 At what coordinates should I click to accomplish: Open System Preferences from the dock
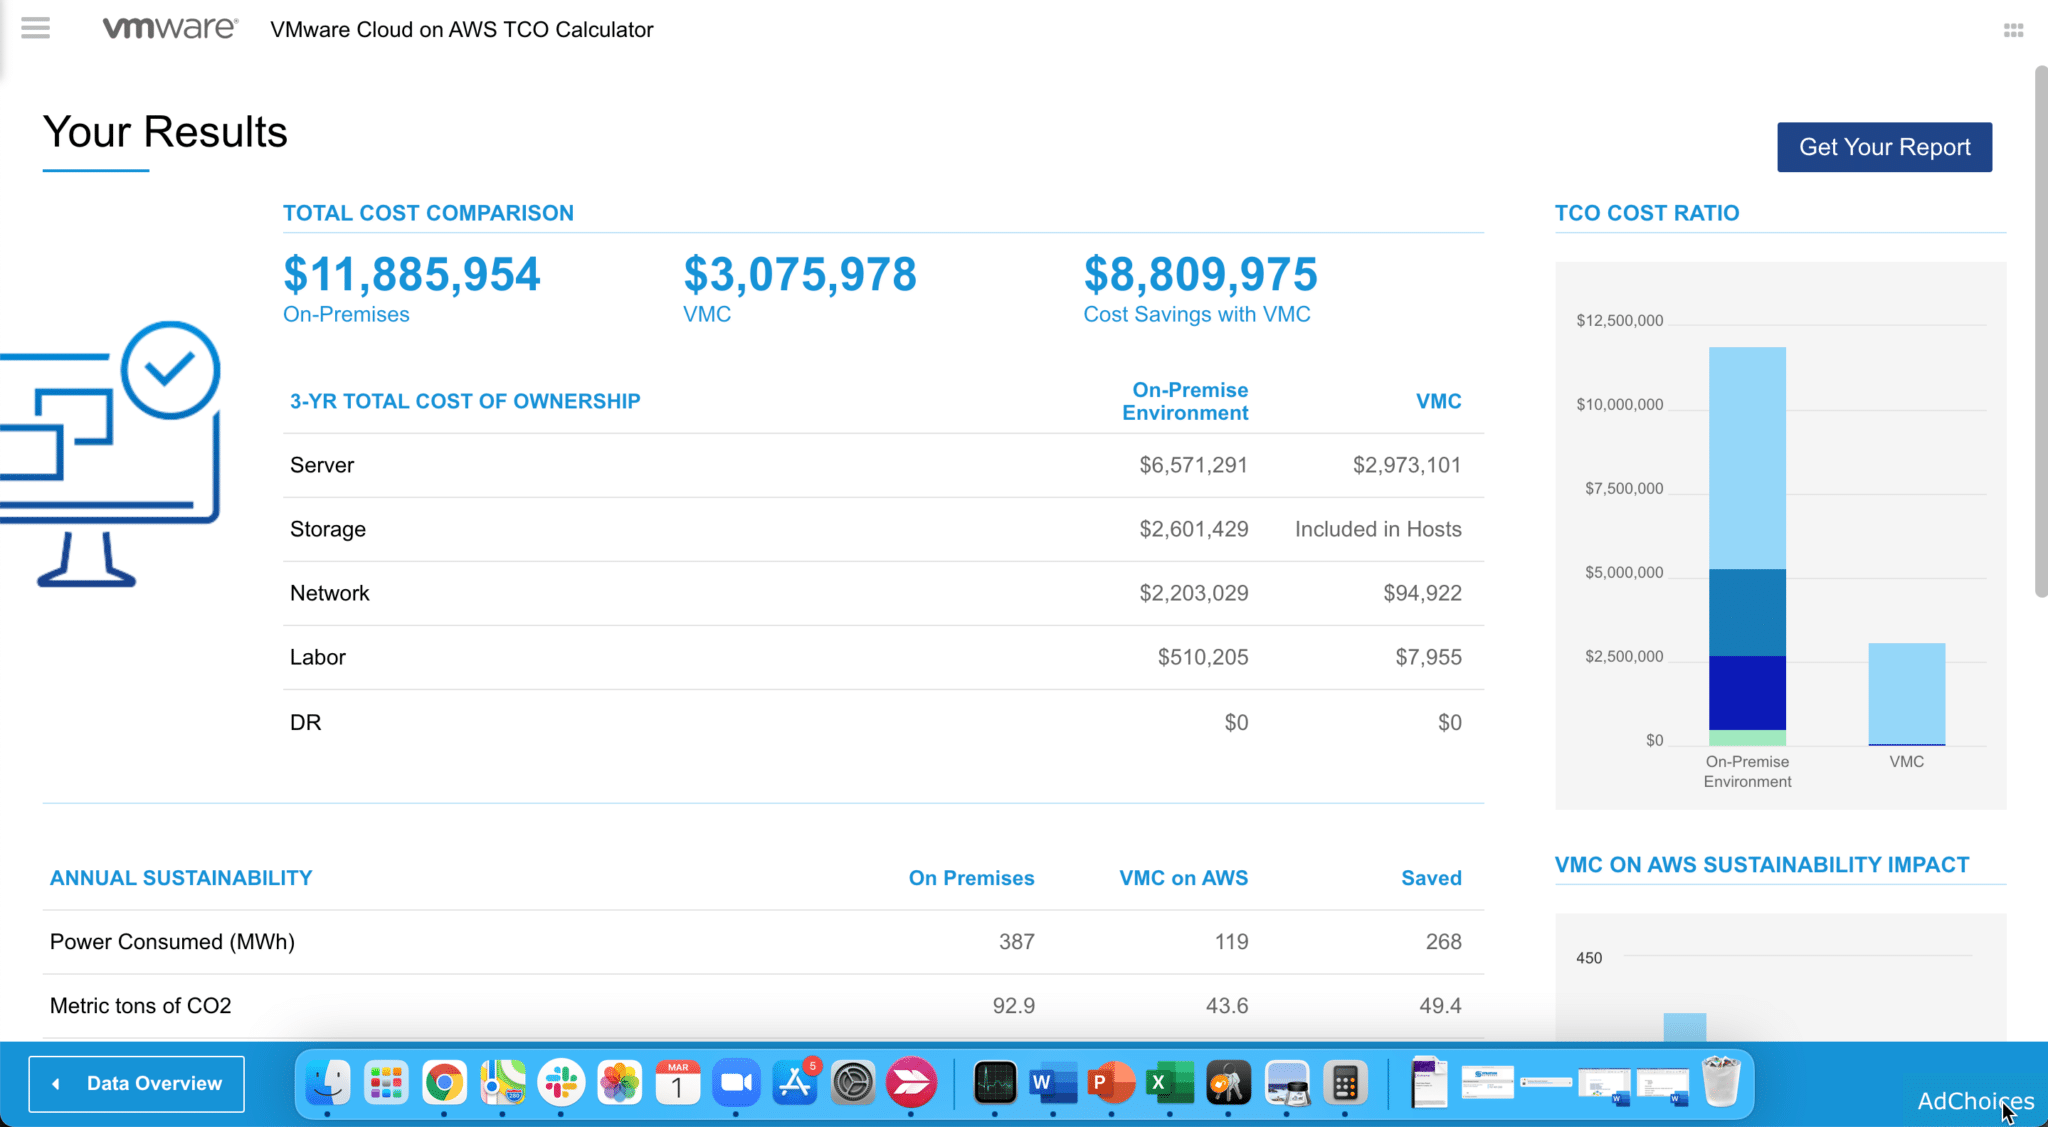click(x=853, y=1082)
